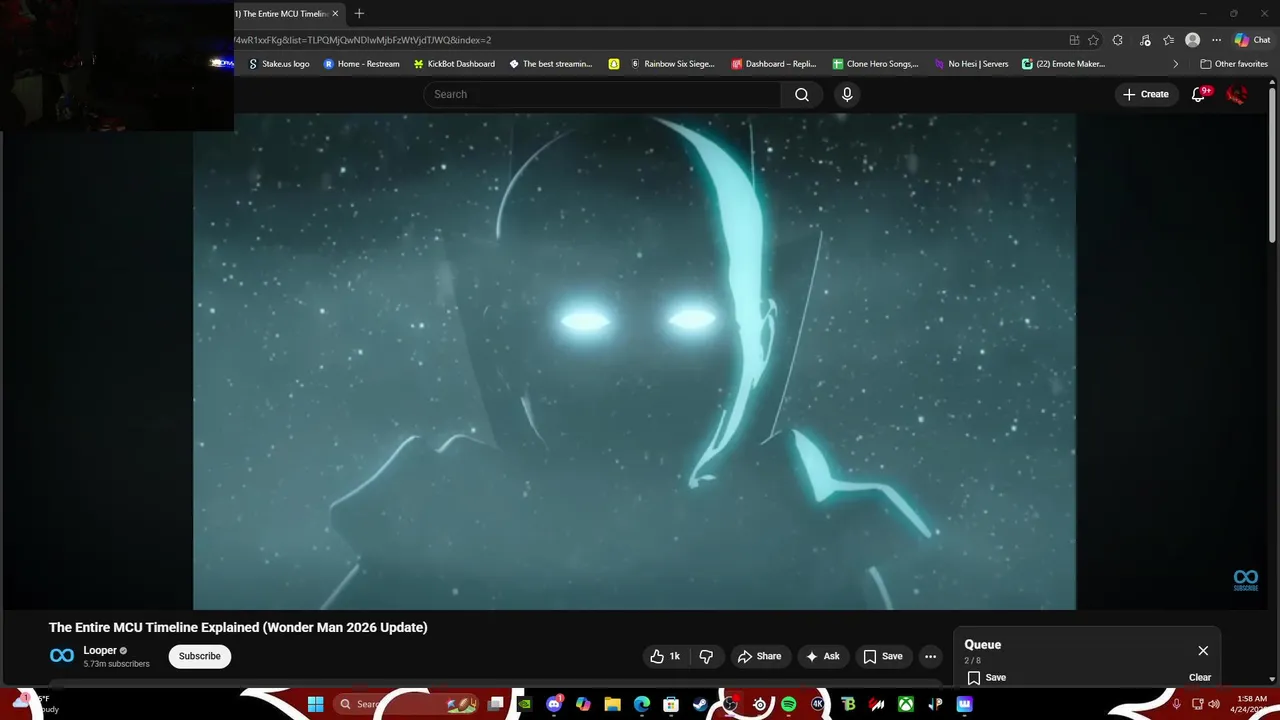Focus the YouTube search field
The height and width of the screenshot is (720, 1280).
(602, 94)
